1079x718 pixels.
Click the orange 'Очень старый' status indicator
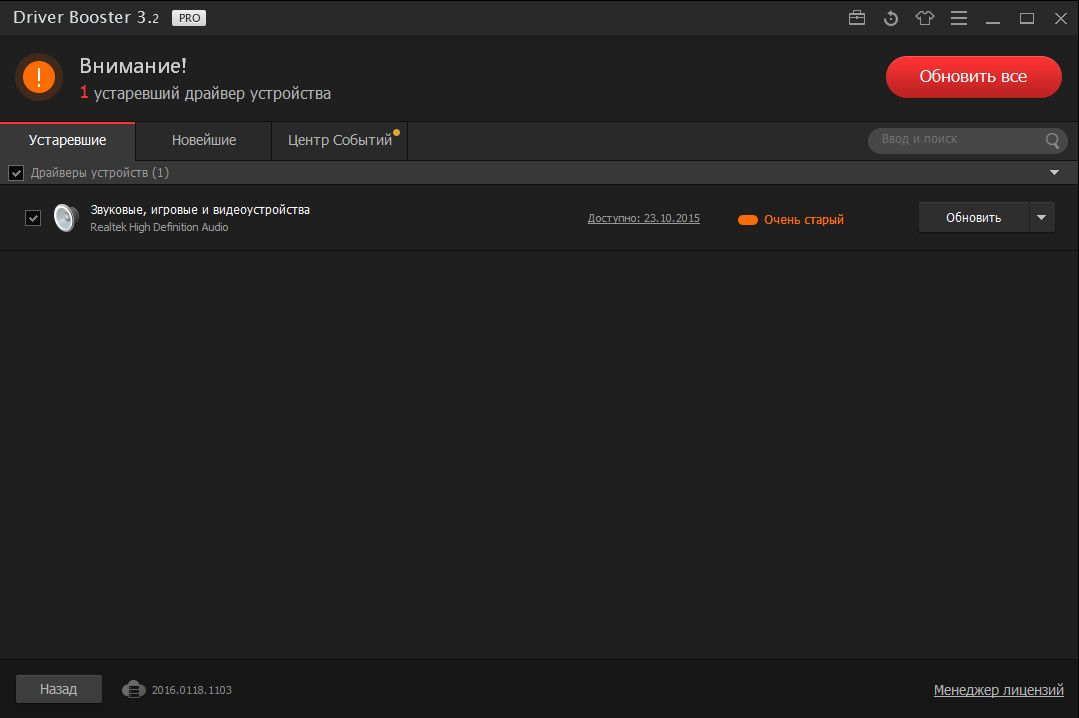pyautogui.click(x=747, y=220)
